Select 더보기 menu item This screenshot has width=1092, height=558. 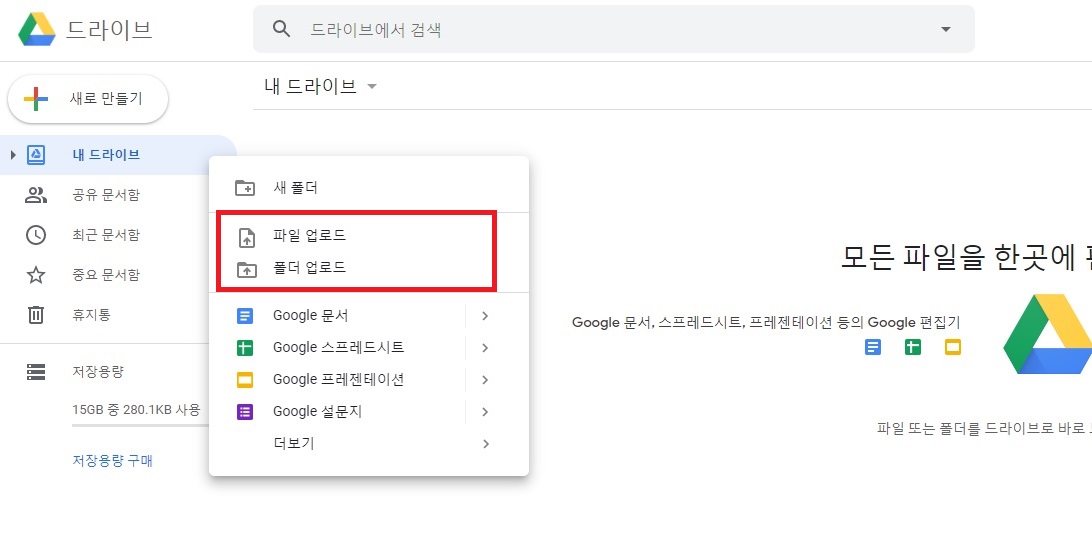point(369,444)
